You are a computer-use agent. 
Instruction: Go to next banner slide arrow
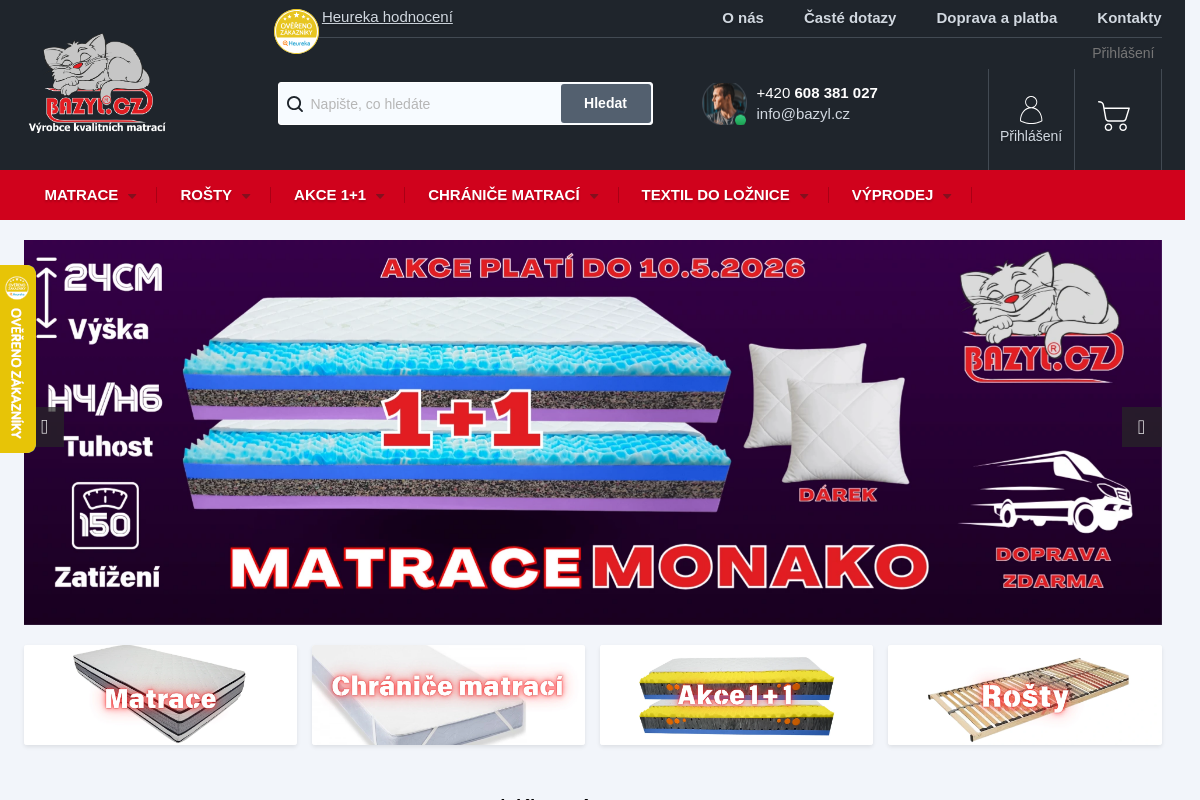(x=1141, y=427)
